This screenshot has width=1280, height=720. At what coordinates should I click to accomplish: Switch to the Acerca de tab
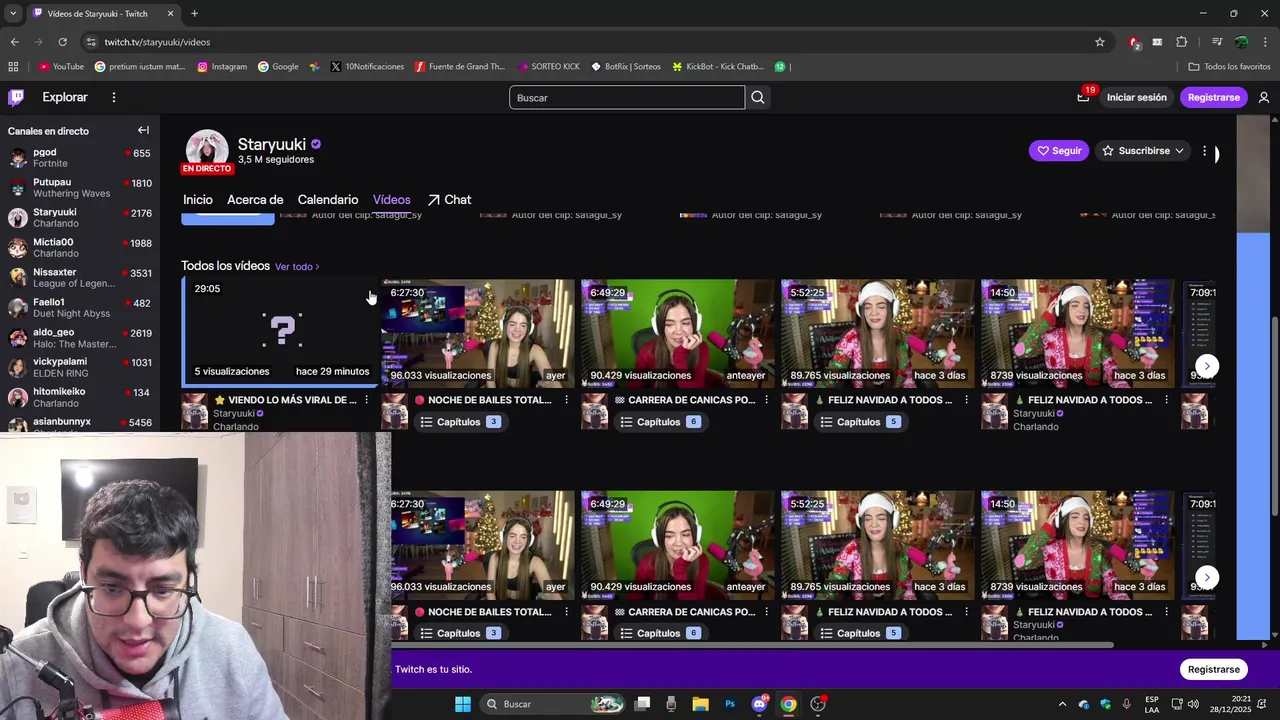point(255,200)
